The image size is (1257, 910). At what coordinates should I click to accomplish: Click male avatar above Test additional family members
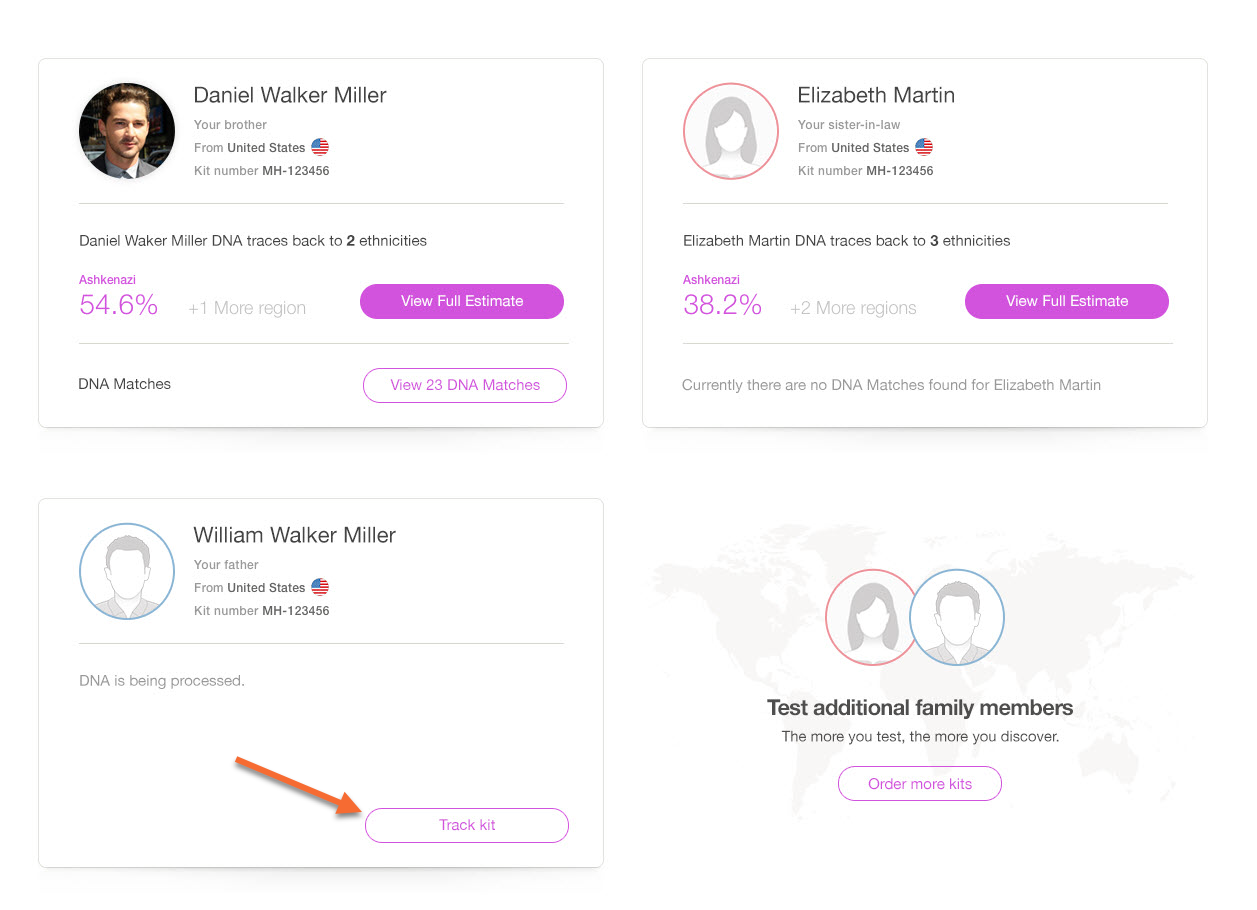click(x=958, y=617)
